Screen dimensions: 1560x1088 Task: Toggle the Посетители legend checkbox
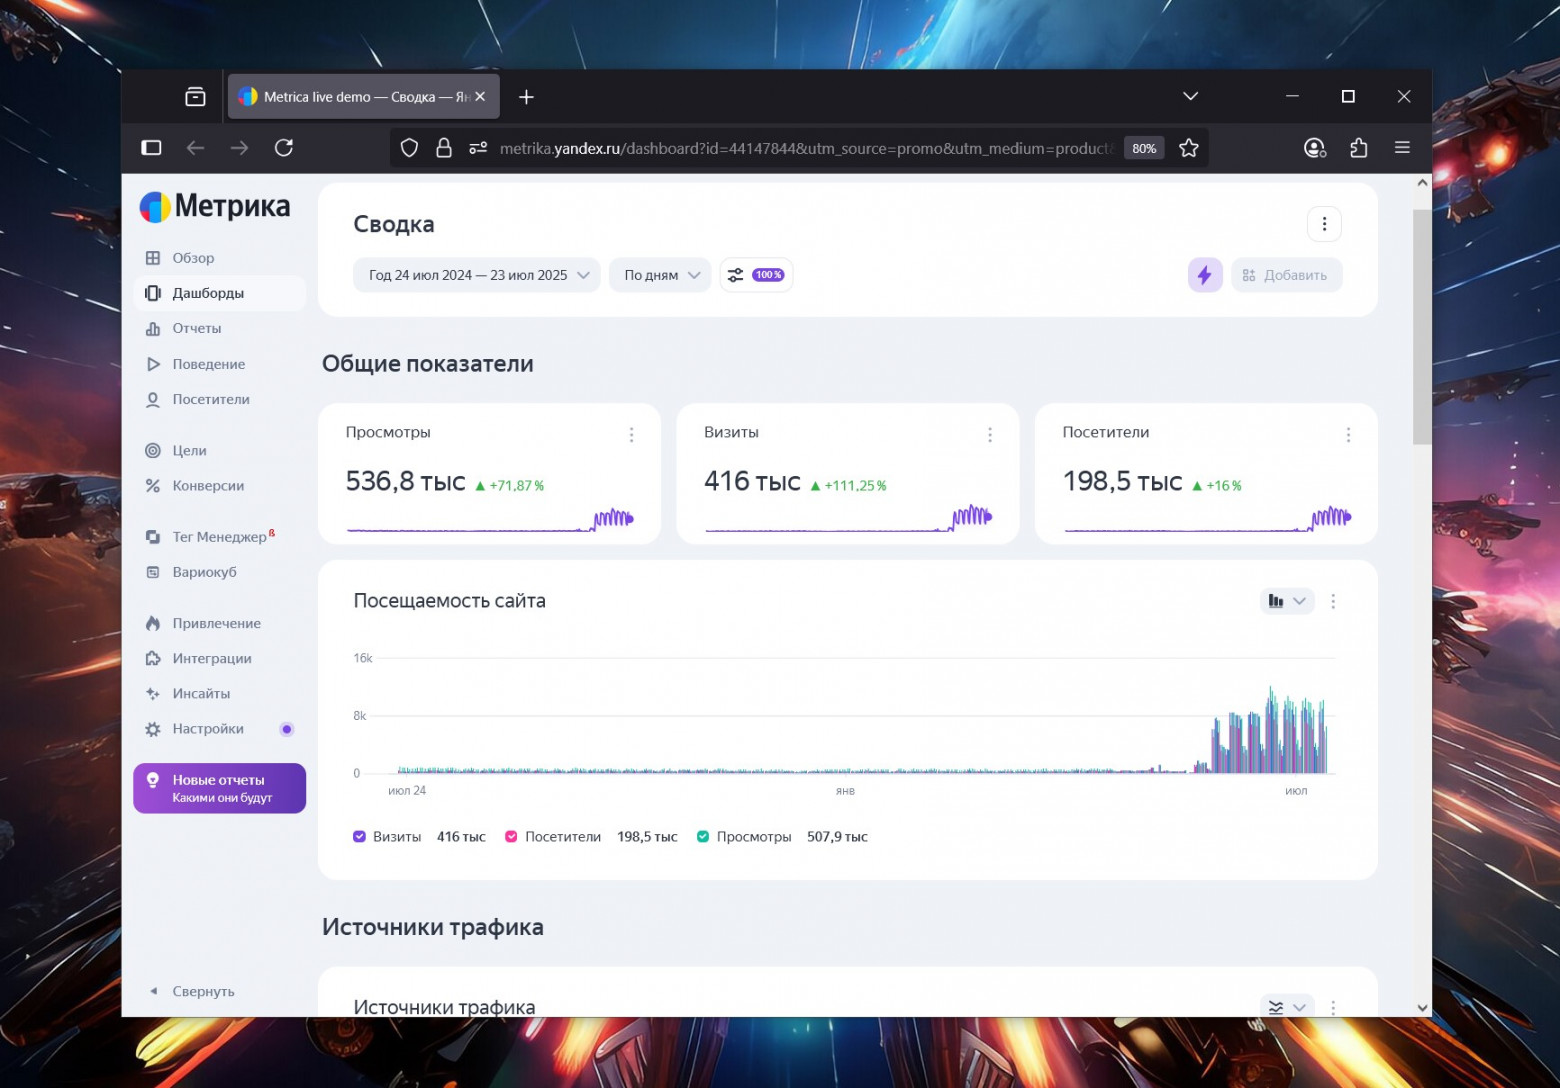pyautogui.click(x=511, y=837)
